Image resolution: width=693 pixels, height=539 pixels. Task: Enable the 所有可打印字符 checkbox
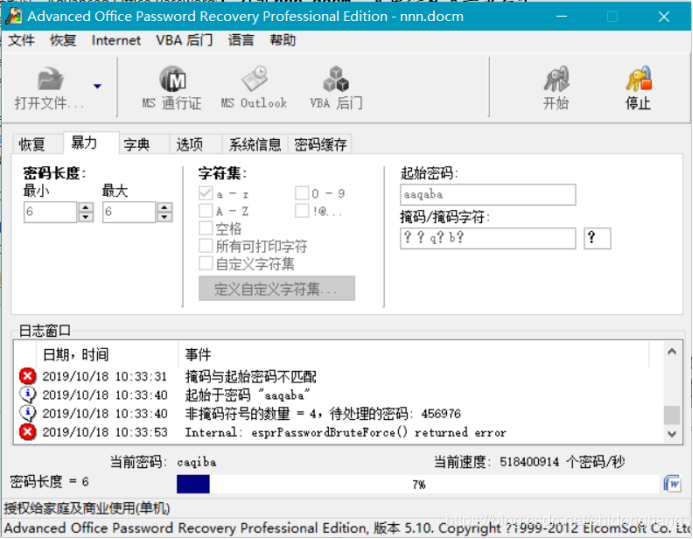click(206, 246)
